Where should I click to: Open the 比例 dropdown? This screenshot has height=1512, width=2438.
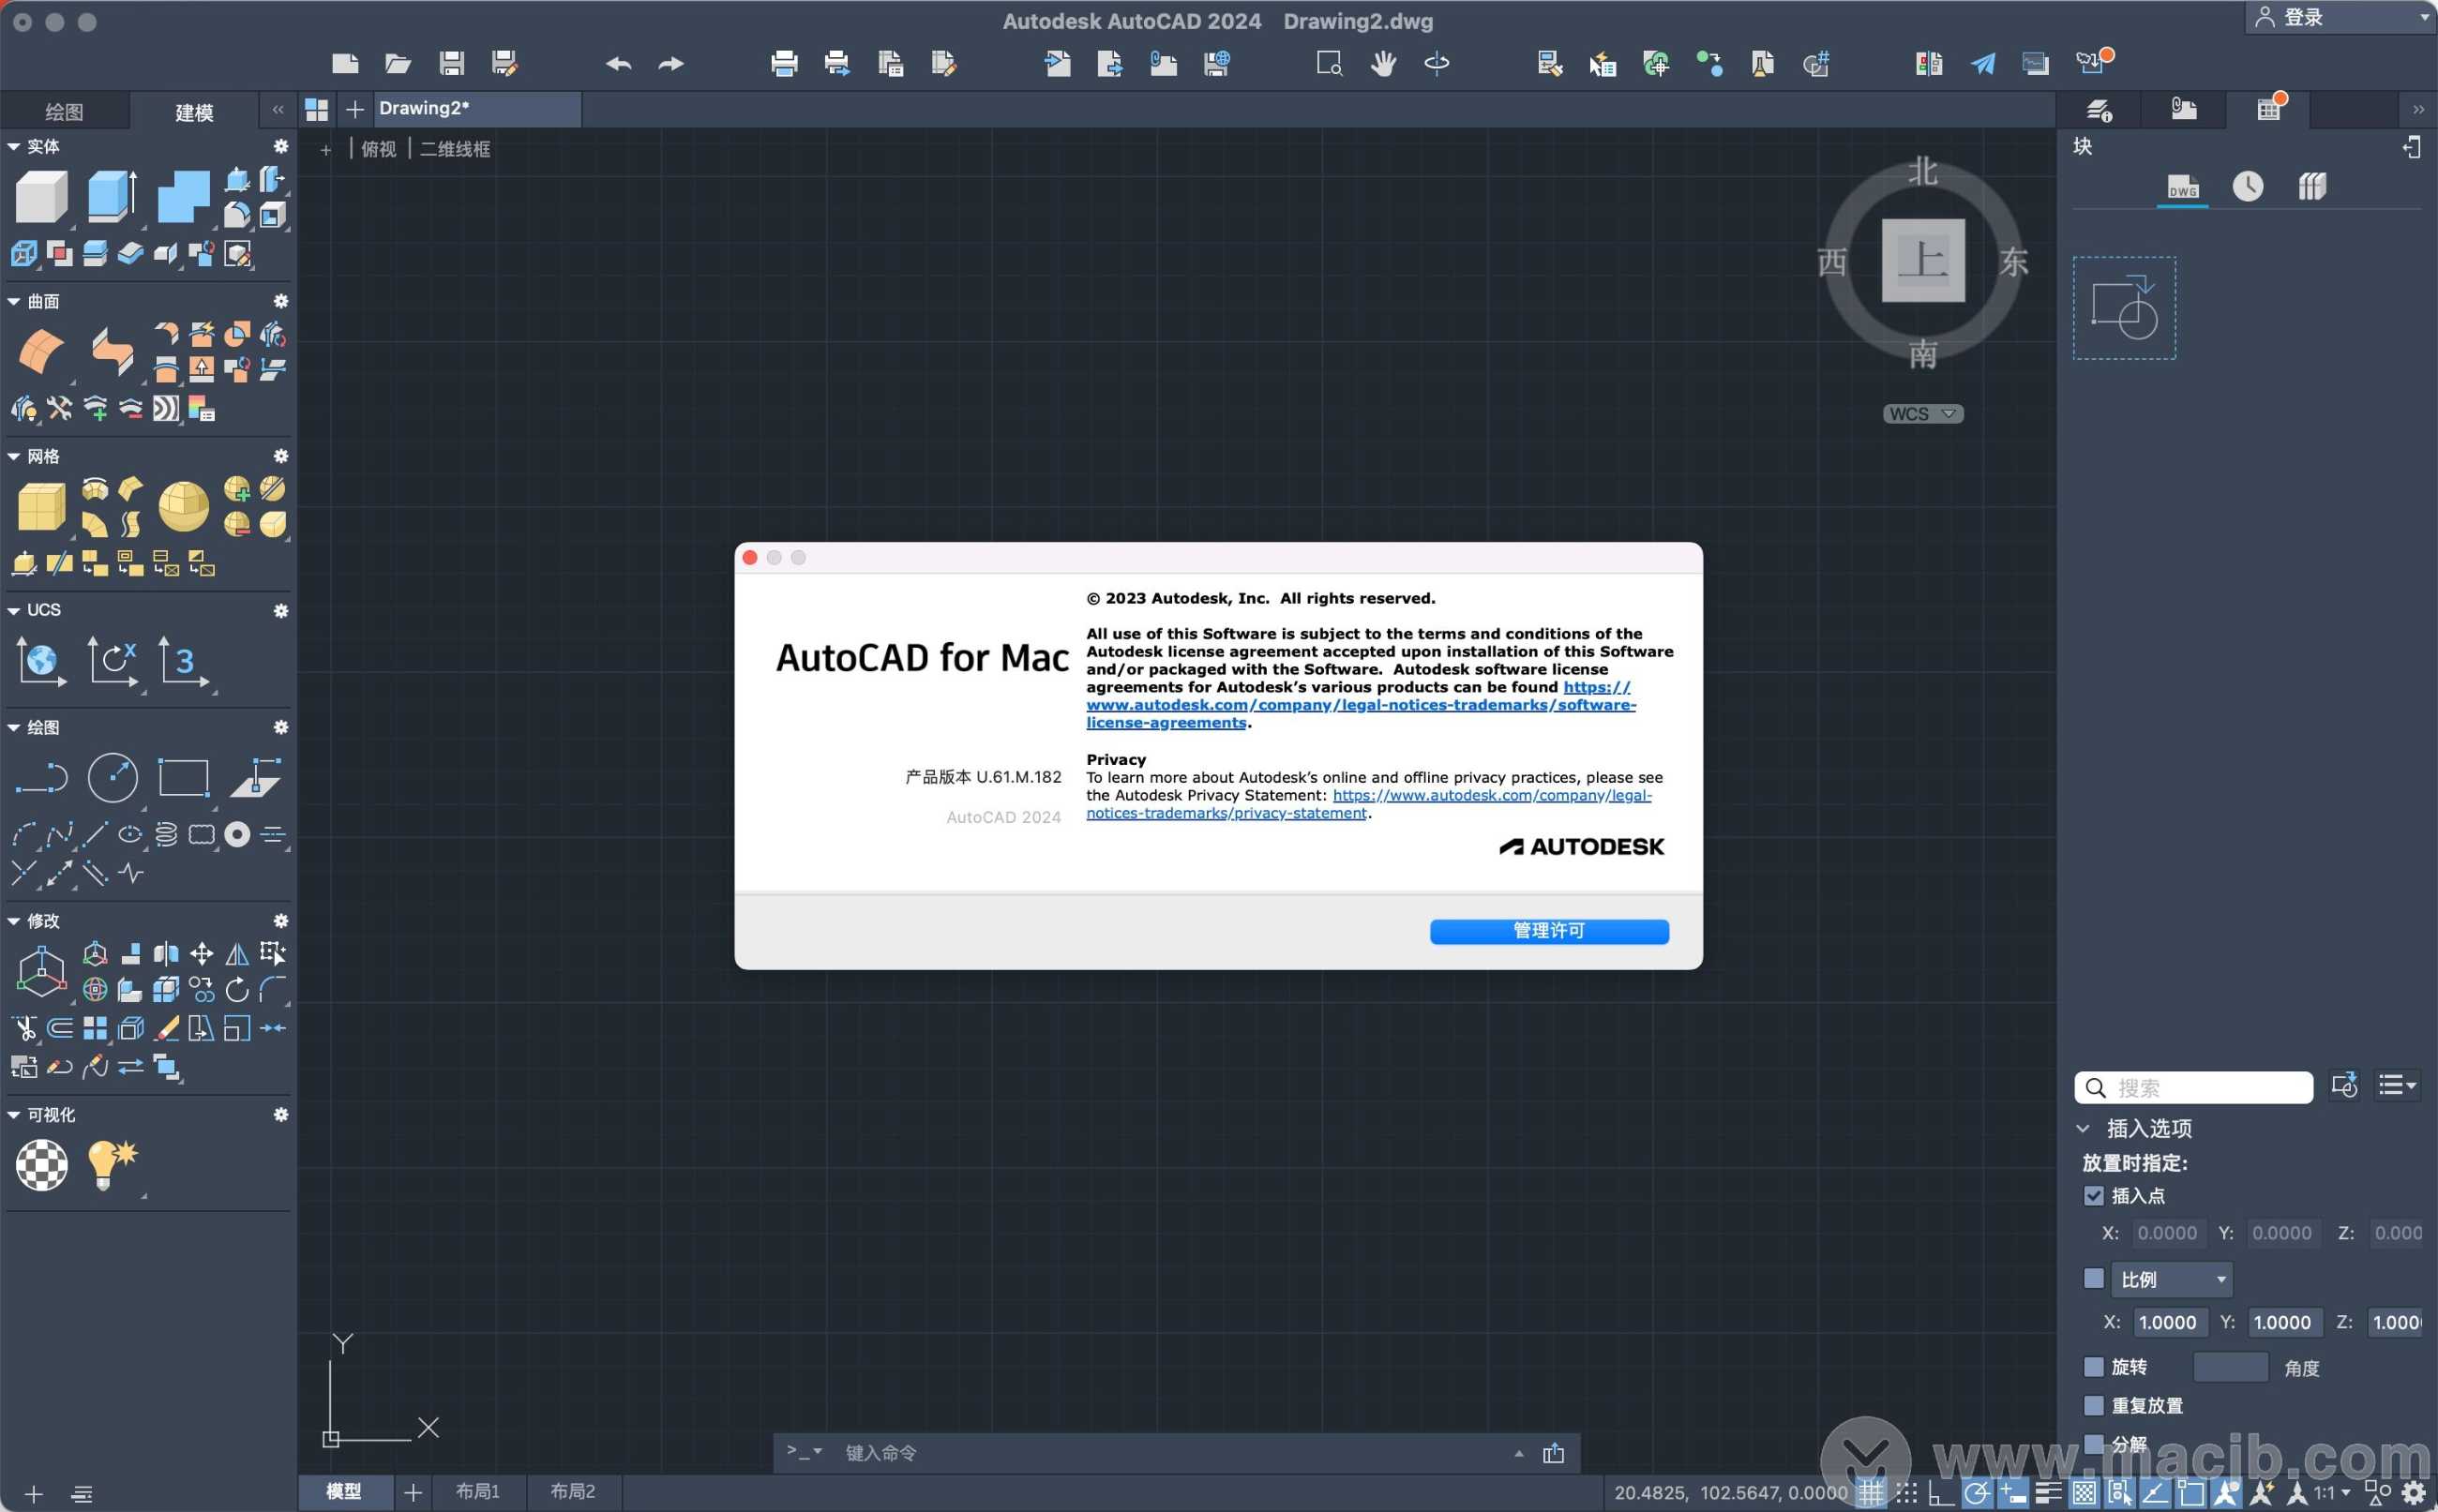coord(2171,1279)
